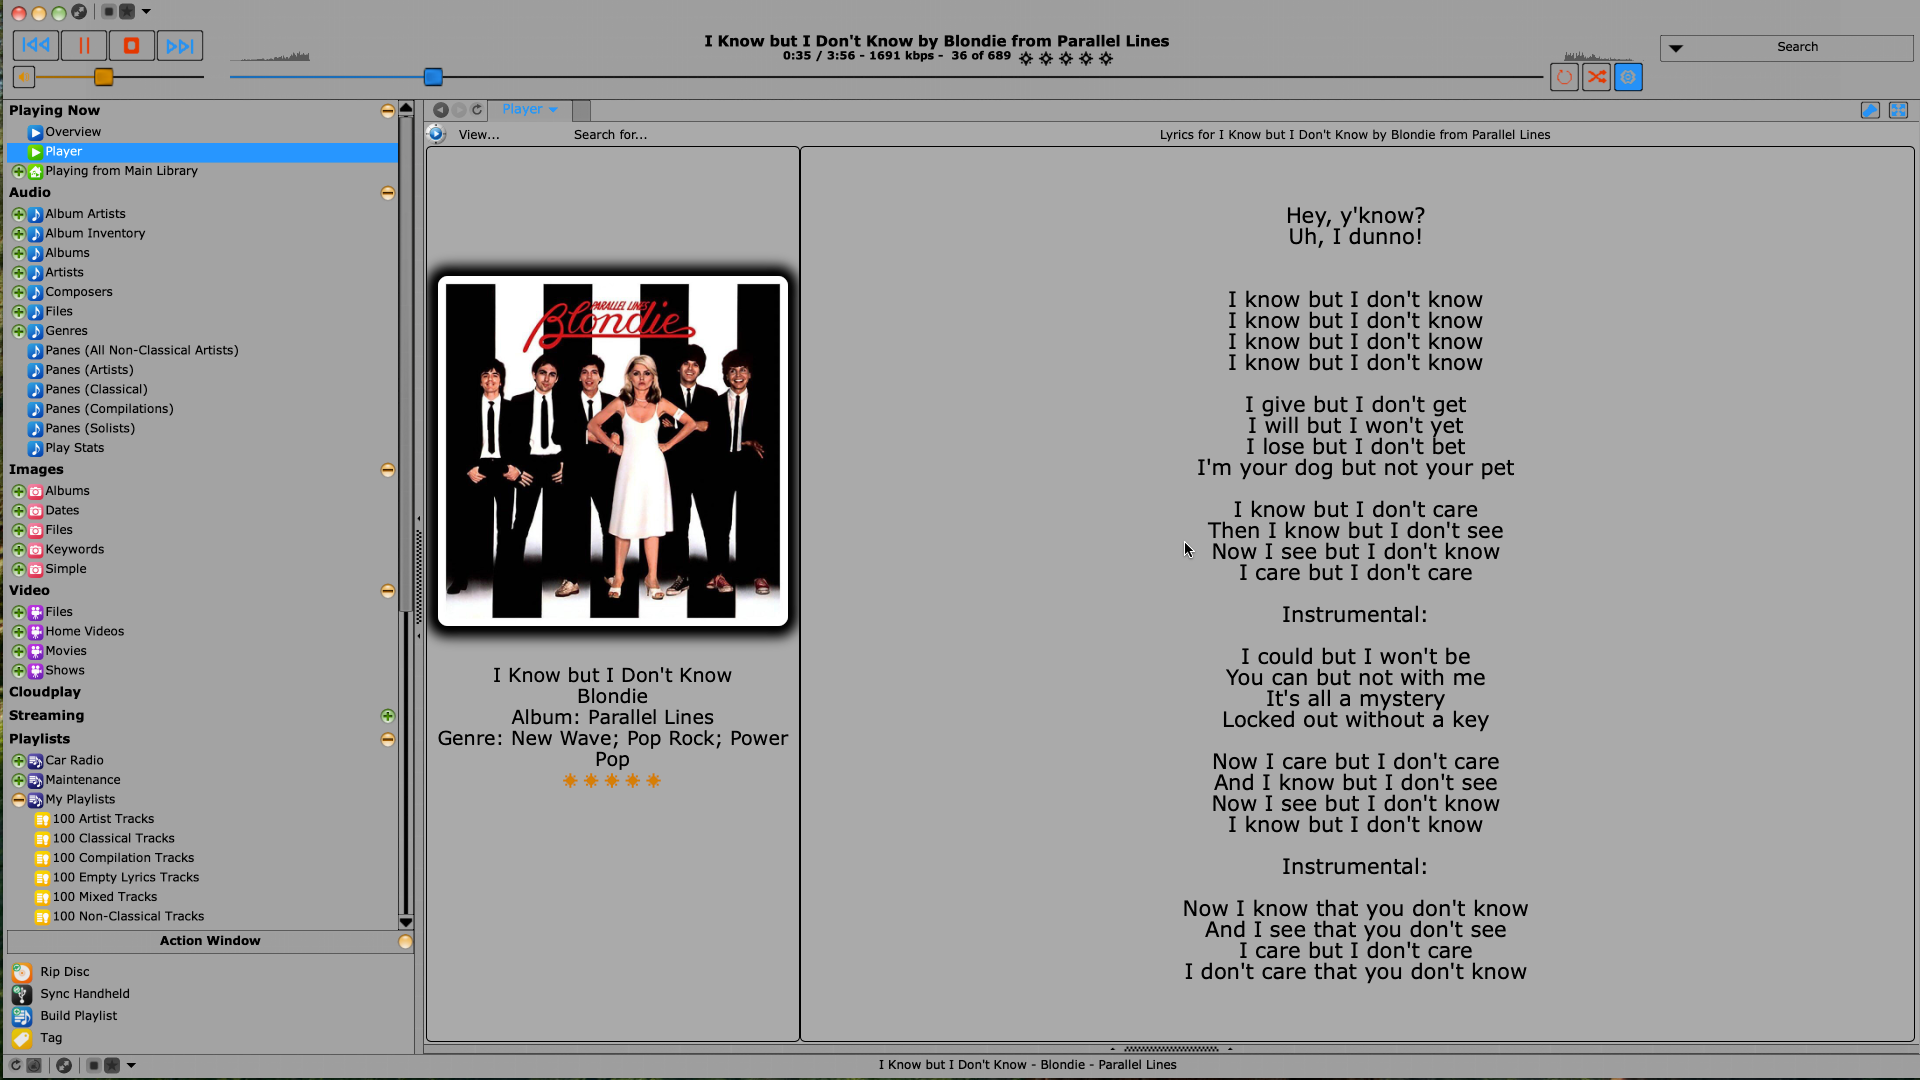The image size is (1920, 1080).
Task: Open Play Stats view
Action: (x=74, y=448)
